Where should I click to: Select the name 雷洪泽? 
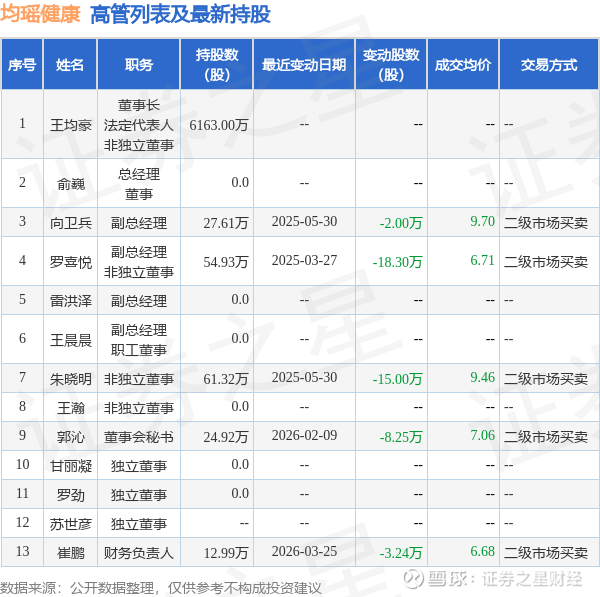pos(71,300)
